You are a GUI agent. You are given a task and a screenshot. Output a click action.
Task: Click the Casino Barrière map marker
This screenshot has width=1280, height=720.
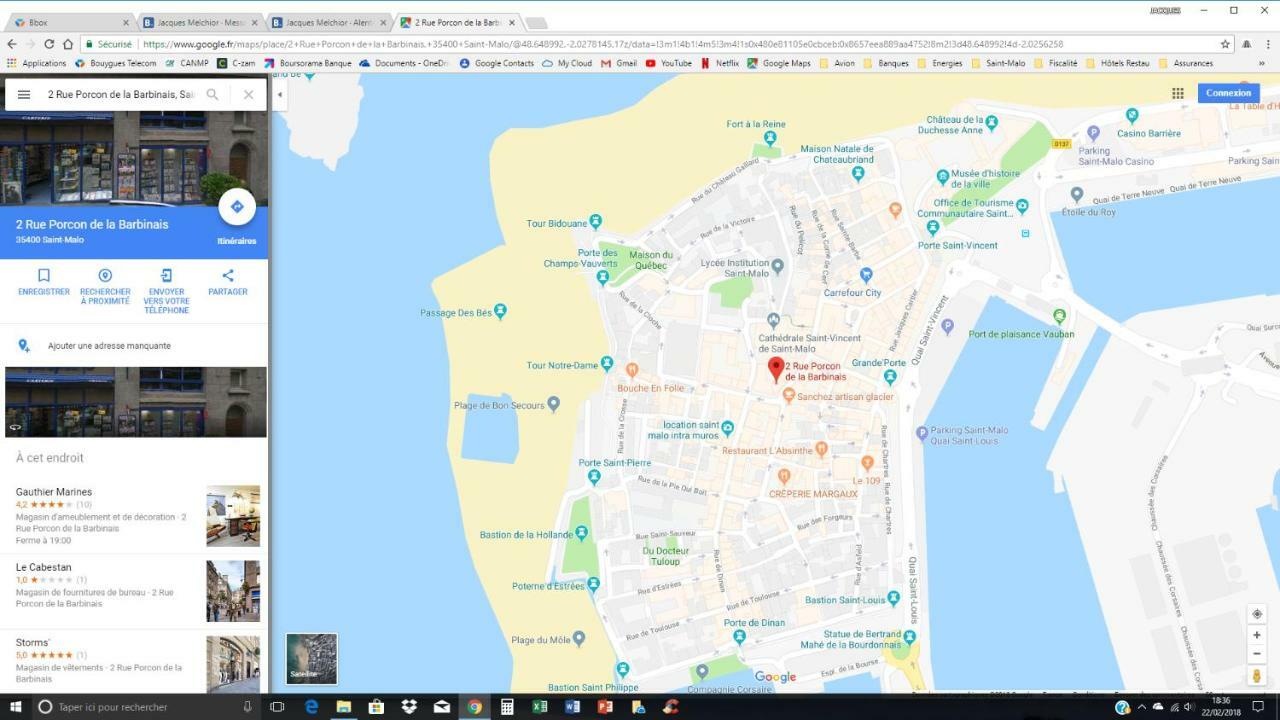[1131, 115]
